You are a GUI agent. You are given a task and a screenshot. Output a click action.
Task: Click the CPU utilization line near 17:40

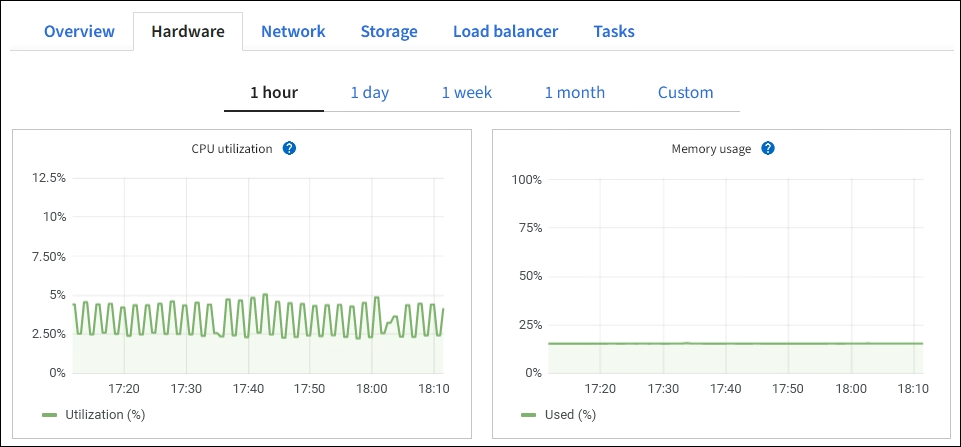click(x=247, y=318)
